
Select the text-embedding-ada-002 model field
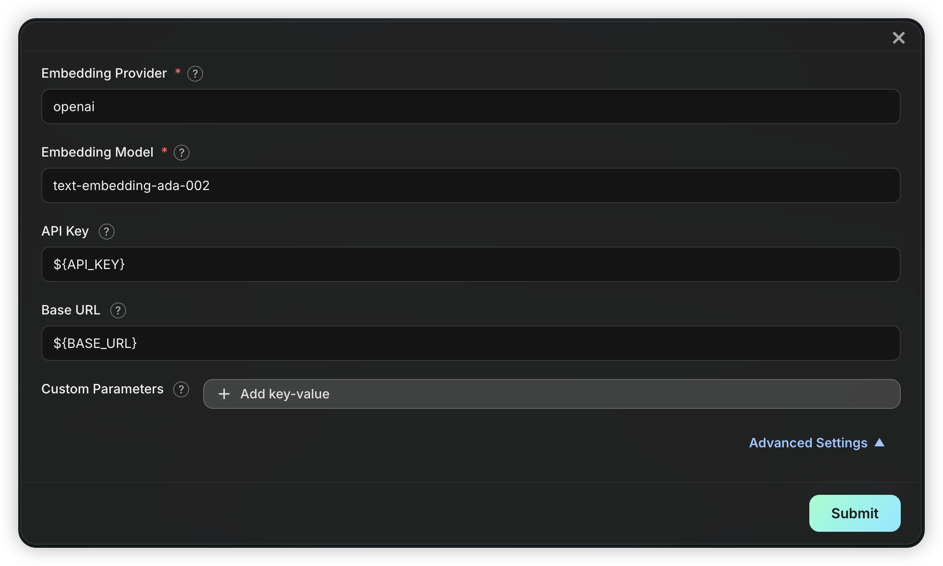pyautogui.click(x=470, y=185)
